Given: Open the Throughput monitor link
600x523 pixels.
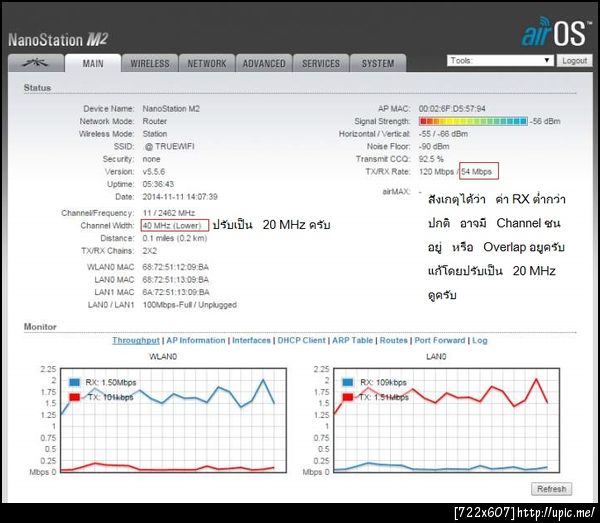Looking at the screenshot, I should (x=136, y=341).
